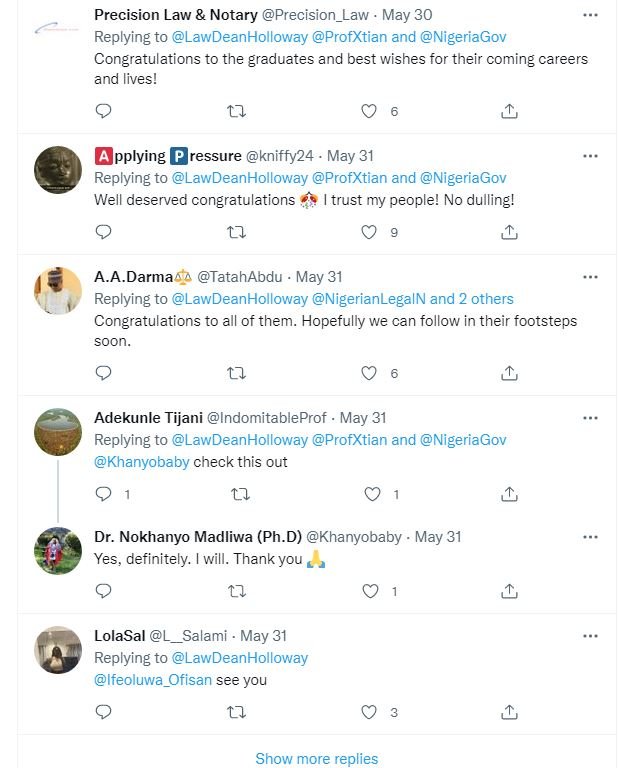Share Dr. Nokhanyo Madliwa's reply

[x=509, y=591]
